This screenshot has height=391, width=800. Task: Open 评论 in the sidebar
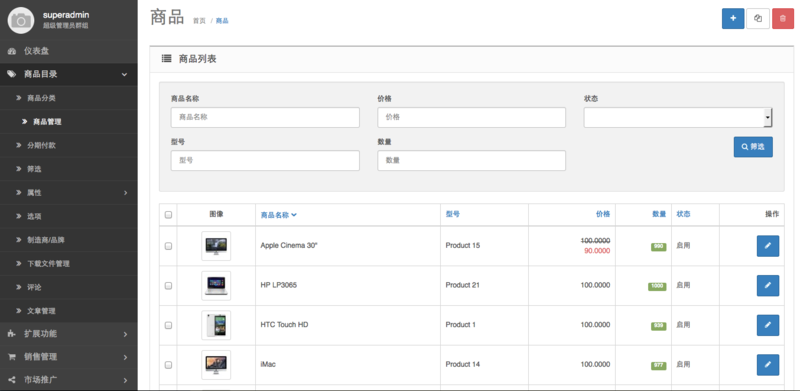[x=68, y=287]
